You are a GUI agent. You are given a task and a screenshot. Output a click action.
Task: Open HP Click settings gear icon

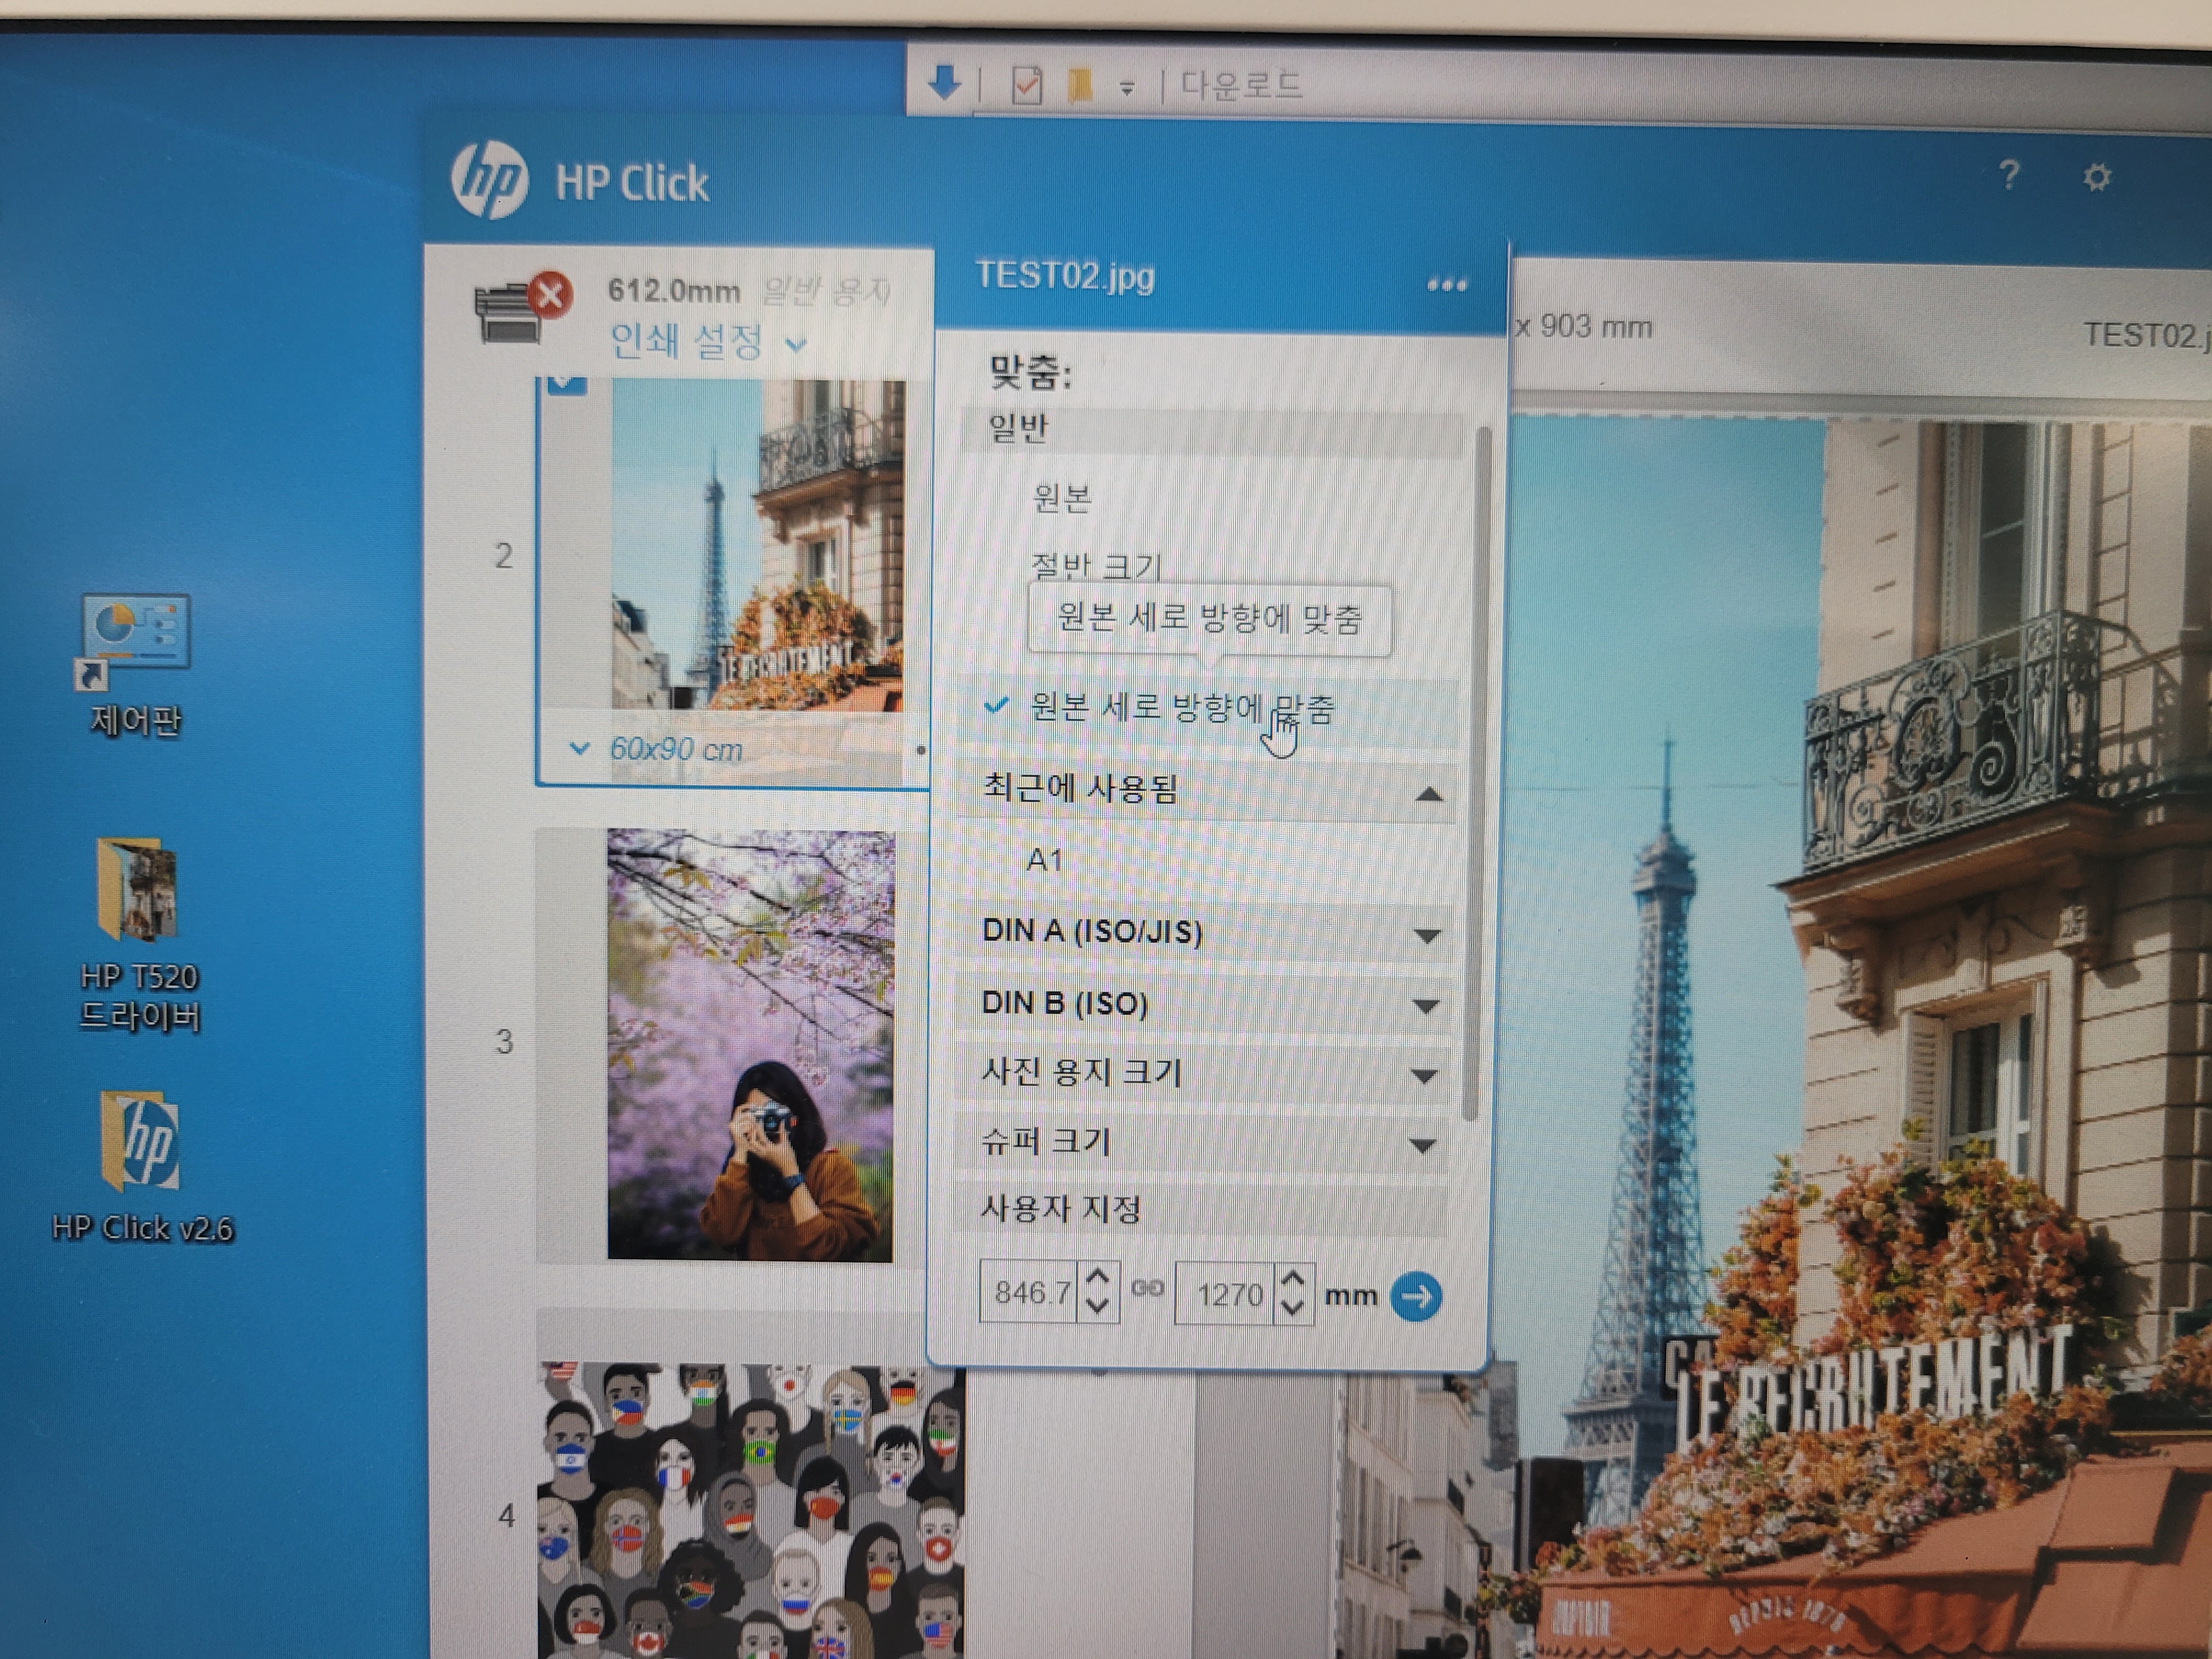click(x=2096, y=178)
